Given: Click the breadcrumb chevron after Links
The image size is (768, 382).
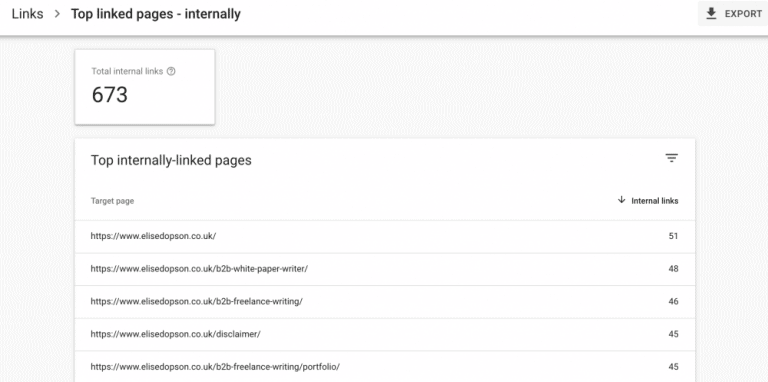Looking at the screenshot, I should (x=57, y=14).
